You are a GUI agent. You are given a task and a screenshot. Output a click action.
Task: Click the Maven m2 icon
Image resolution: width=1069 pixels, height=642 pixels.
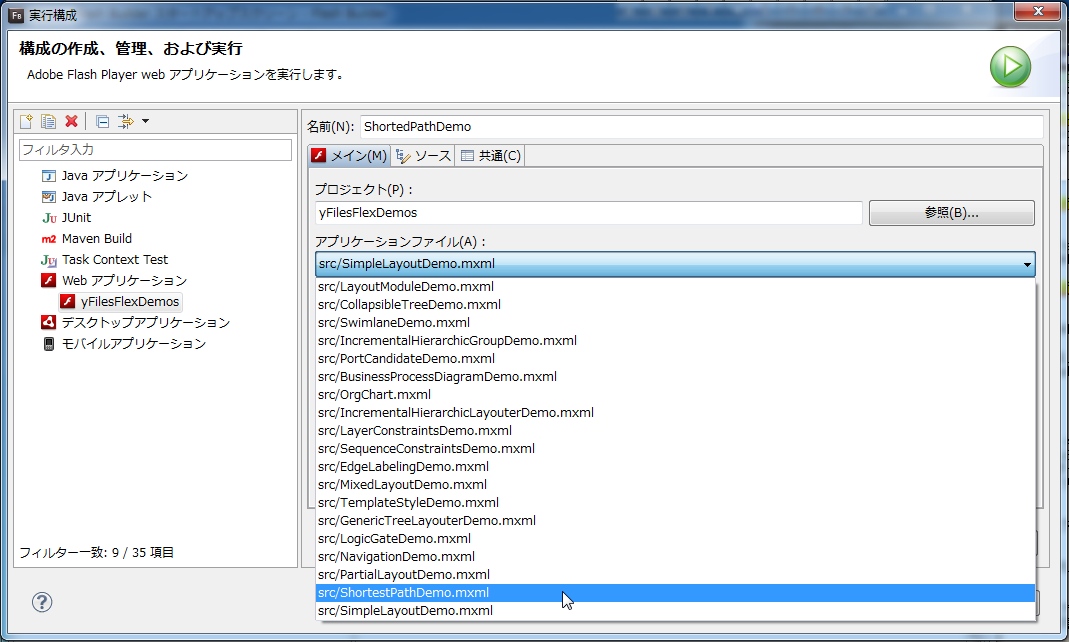click(48, 239)
